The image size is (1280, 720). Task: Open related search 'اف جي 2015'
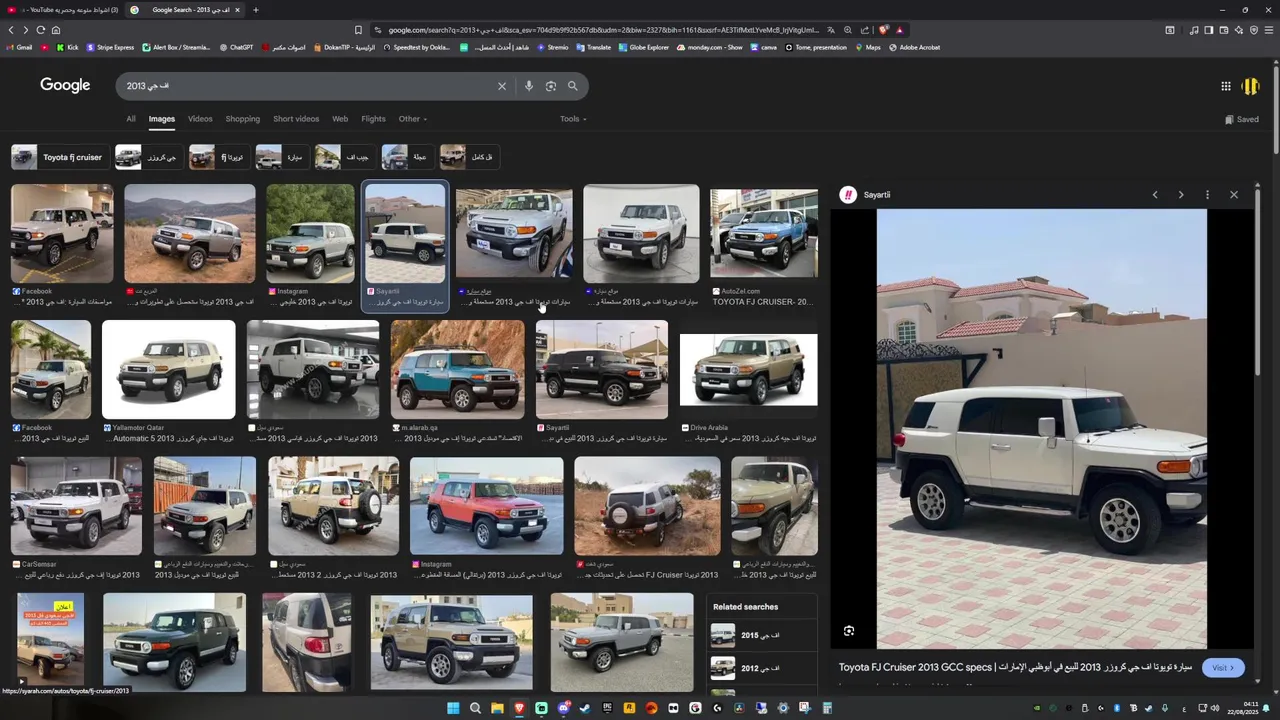(x=764, y=635)
